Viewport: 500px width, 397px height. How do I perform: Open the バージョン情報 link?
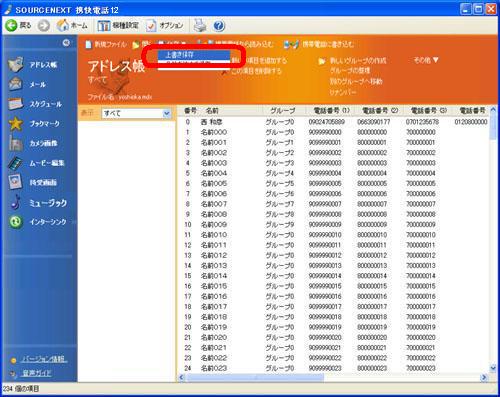coord(44,359)
